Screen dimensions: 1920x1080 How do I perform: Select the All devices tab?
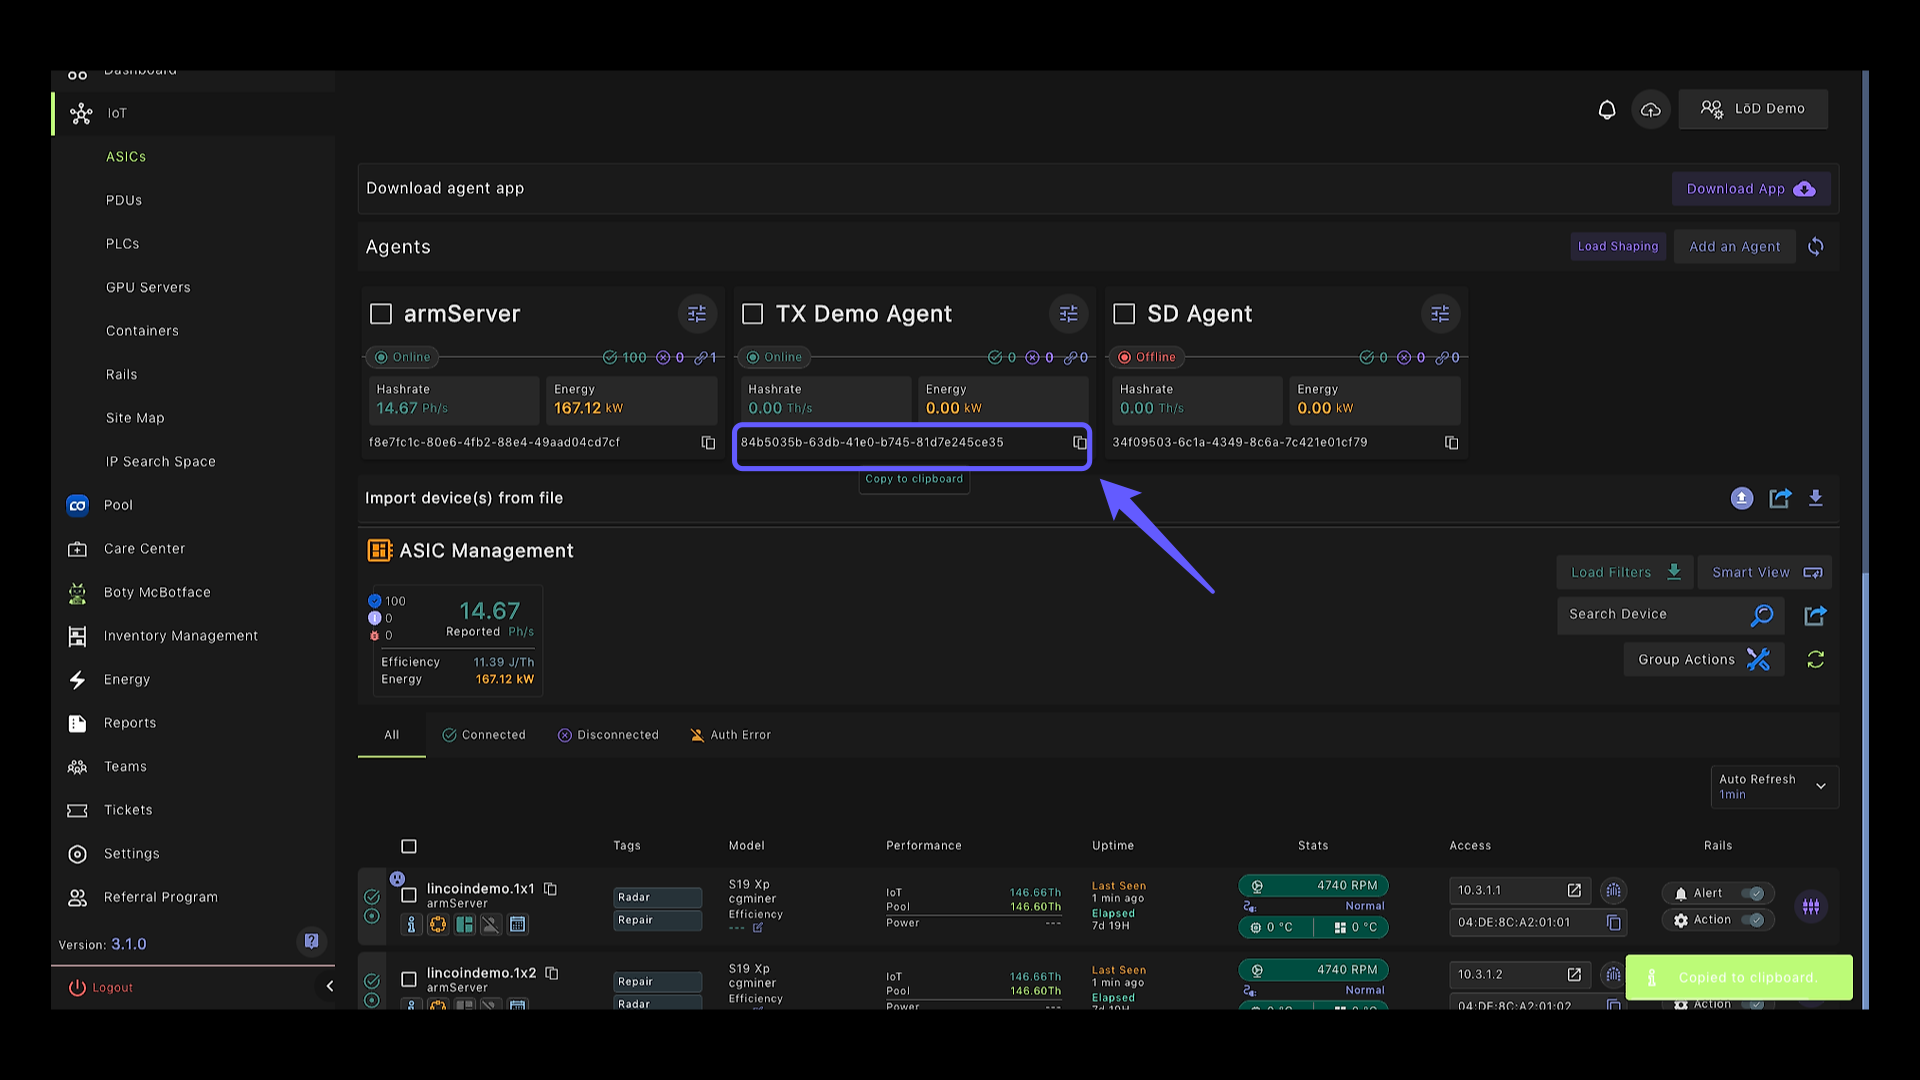(x=392, y=735)
